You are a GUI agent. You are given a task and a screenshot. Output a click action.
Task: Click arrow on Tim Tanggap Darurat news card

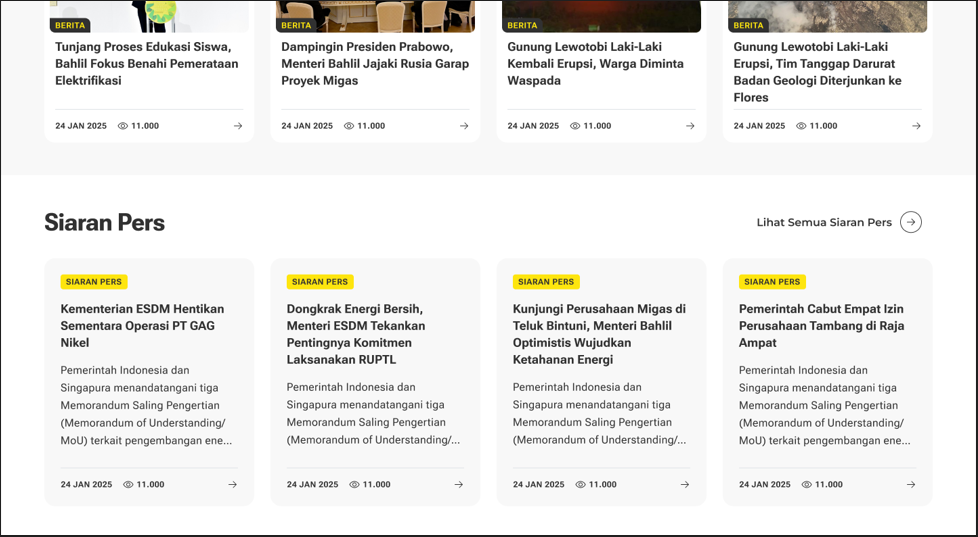(x=916, y=126)
